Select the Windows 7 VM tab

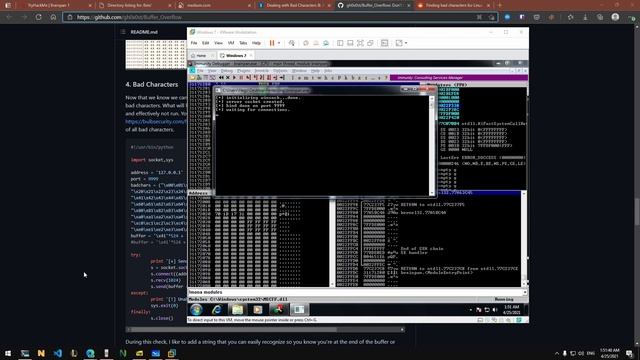point(236,56)
